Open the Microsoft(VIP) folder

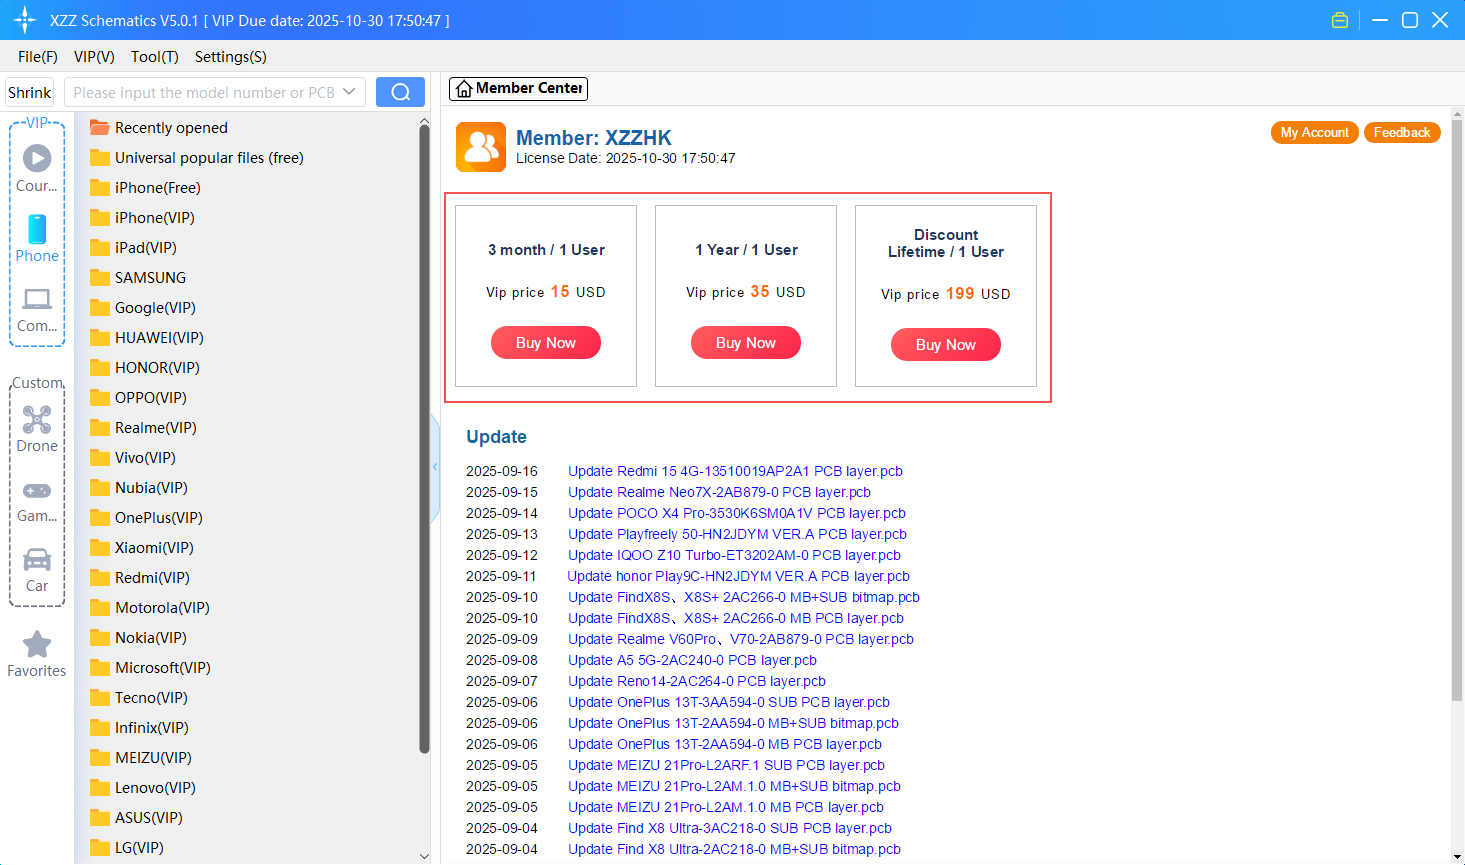point(150,668)
